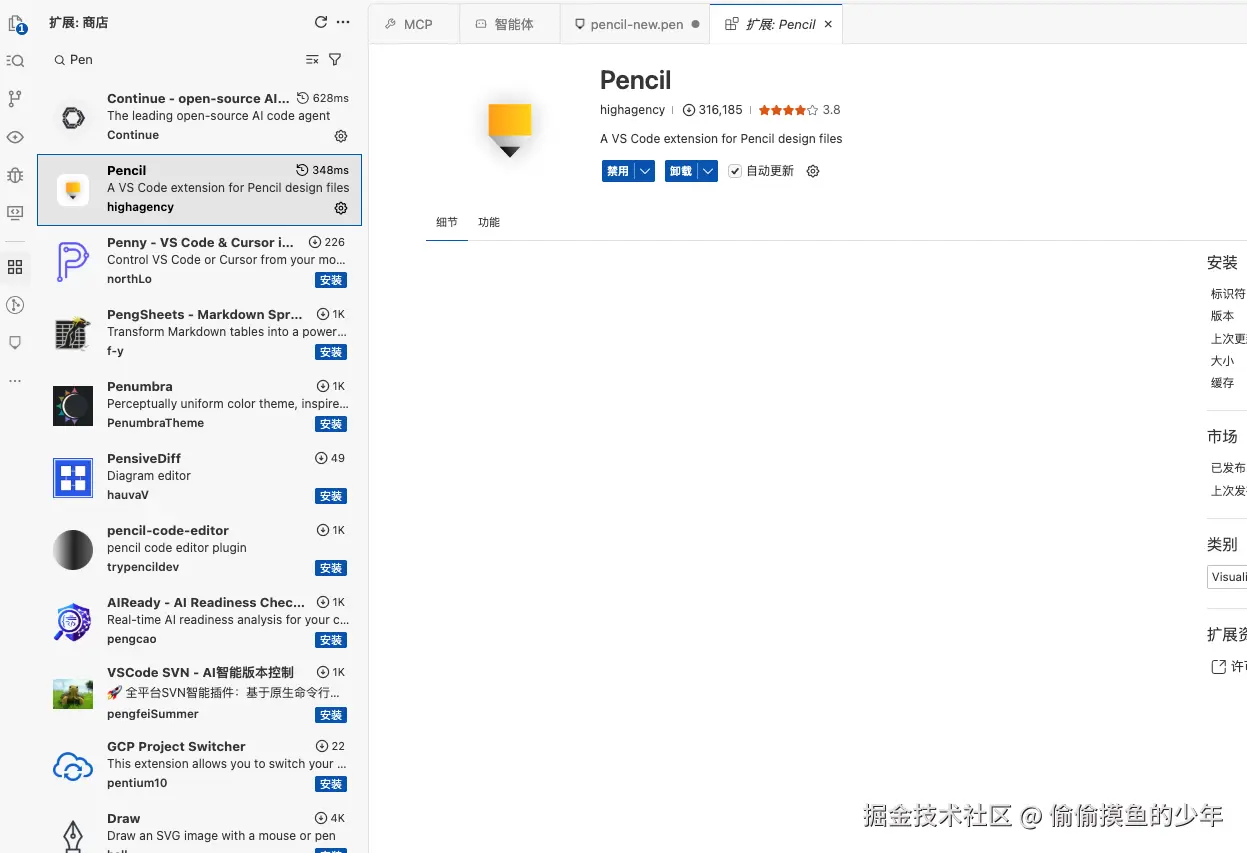Viewport: 1247px width, 853px height.
Task: Toggle the 自动更新 checkbox
Action: [735, 171]
